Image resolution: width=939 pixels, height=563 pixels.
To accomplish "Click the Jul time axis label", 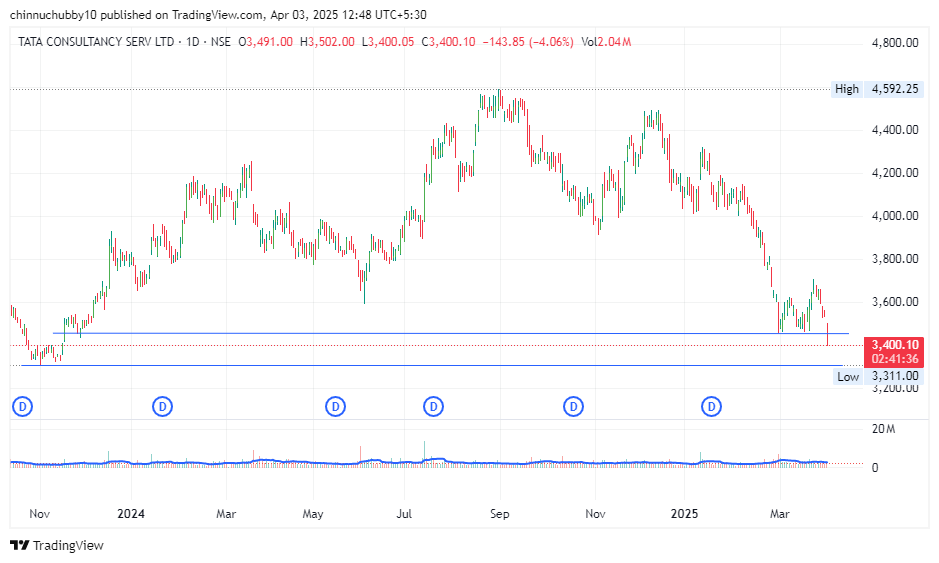I will [404, 514].
